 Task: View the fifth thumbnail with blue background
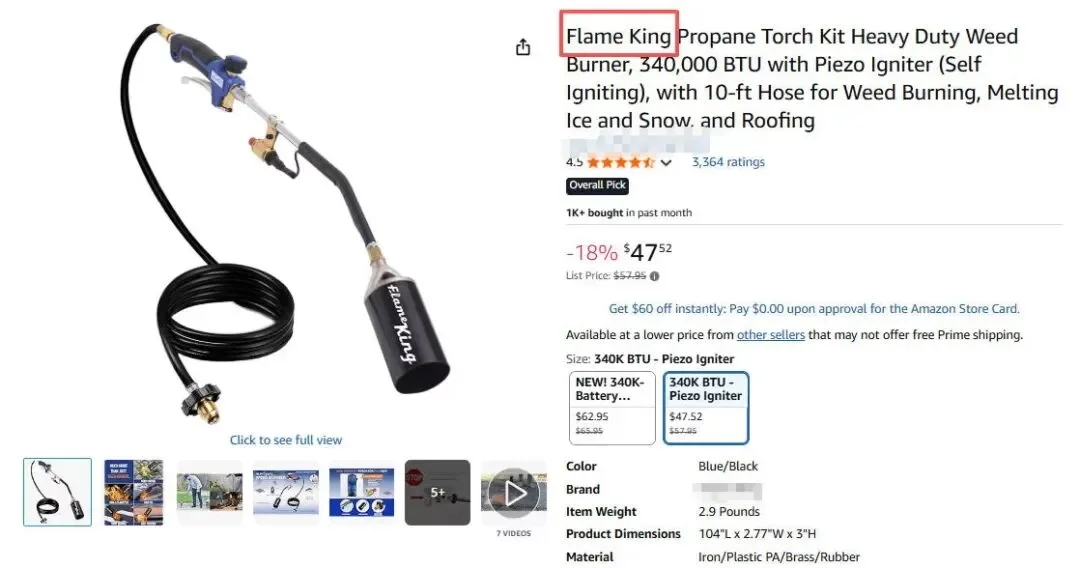point(362,493)
